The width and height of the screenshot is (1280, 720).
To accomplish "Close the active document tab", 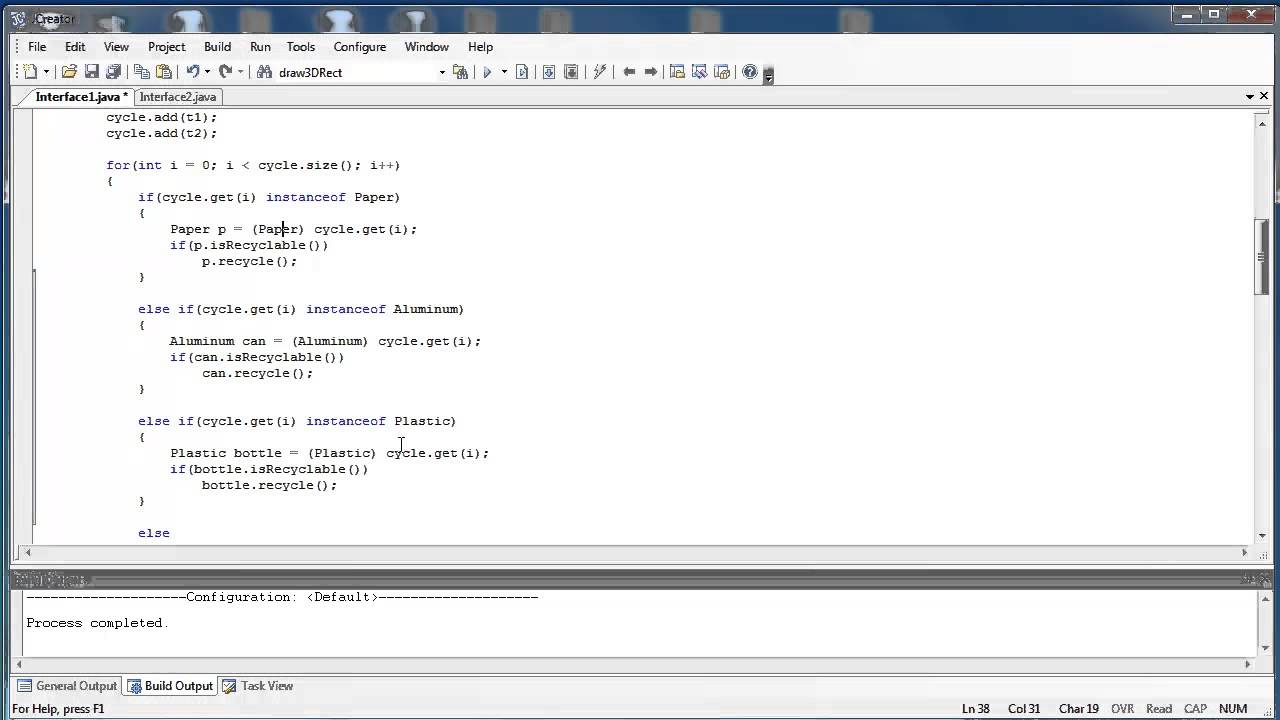I will click(1265, 97).
